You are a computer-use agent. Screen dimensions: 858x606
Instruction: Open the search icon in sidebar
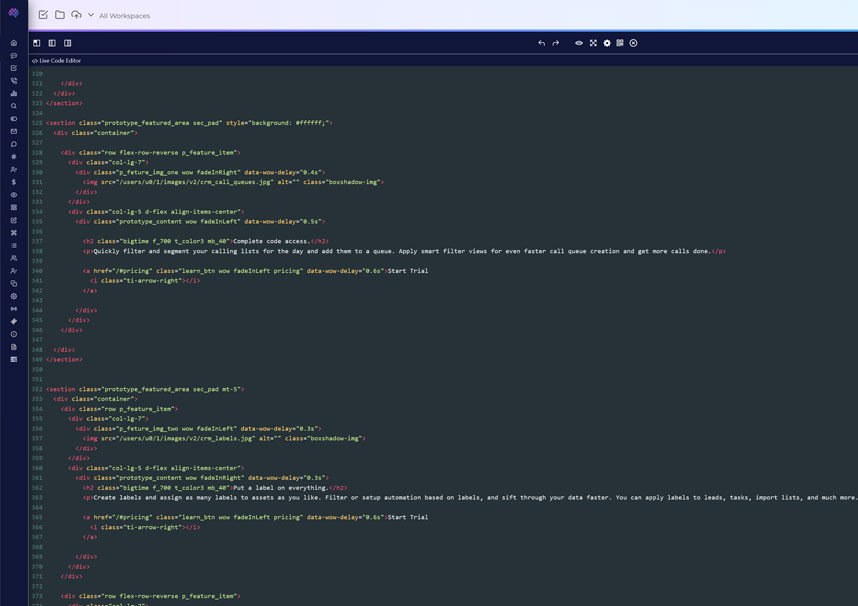point(14,106)
